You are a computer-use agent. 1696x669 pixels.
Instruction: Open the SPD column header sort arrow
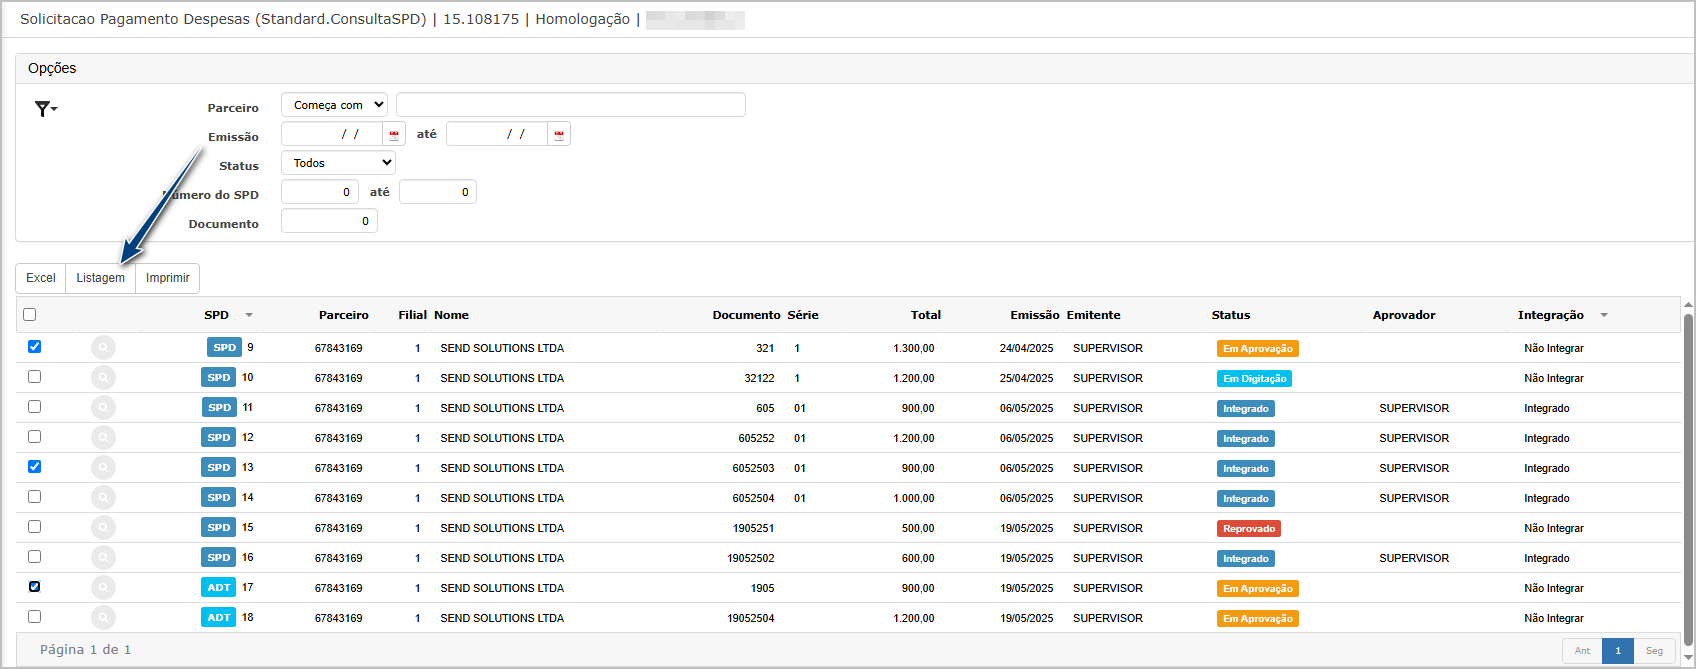coord(249,315)
